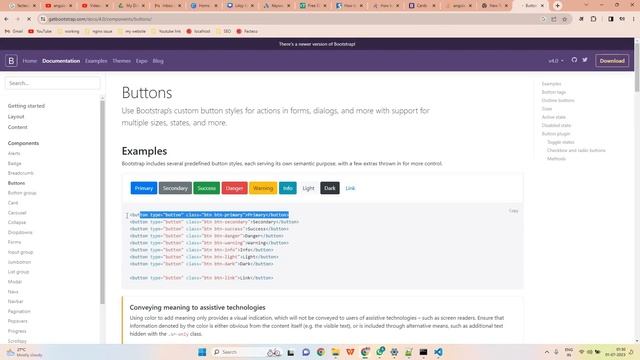Jump to Checkbox and radio buttons section
The image size is (640, 360).
(576, 150)
